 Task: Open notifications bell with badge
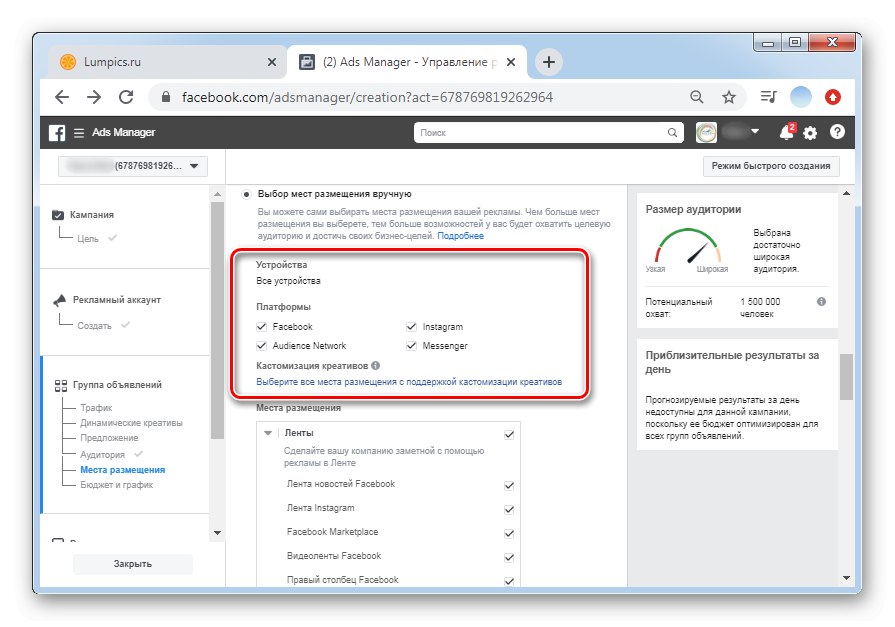(787, 132)
